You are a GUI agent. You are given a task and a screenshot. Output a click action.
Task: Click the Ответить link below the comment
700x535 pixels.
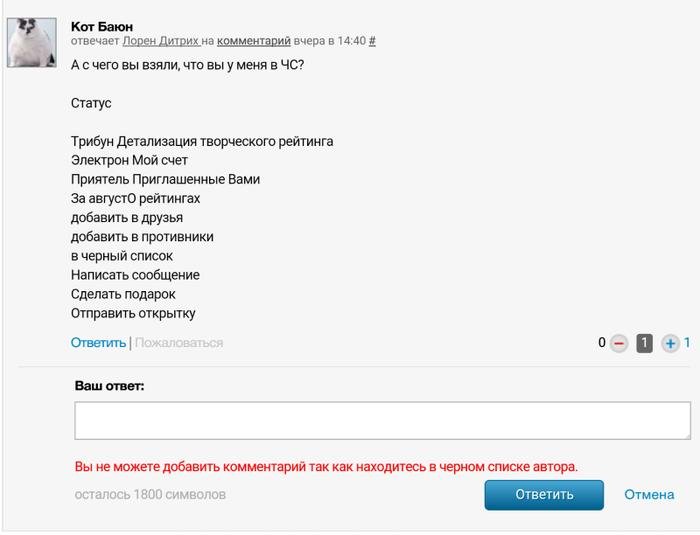pos(98,343)
